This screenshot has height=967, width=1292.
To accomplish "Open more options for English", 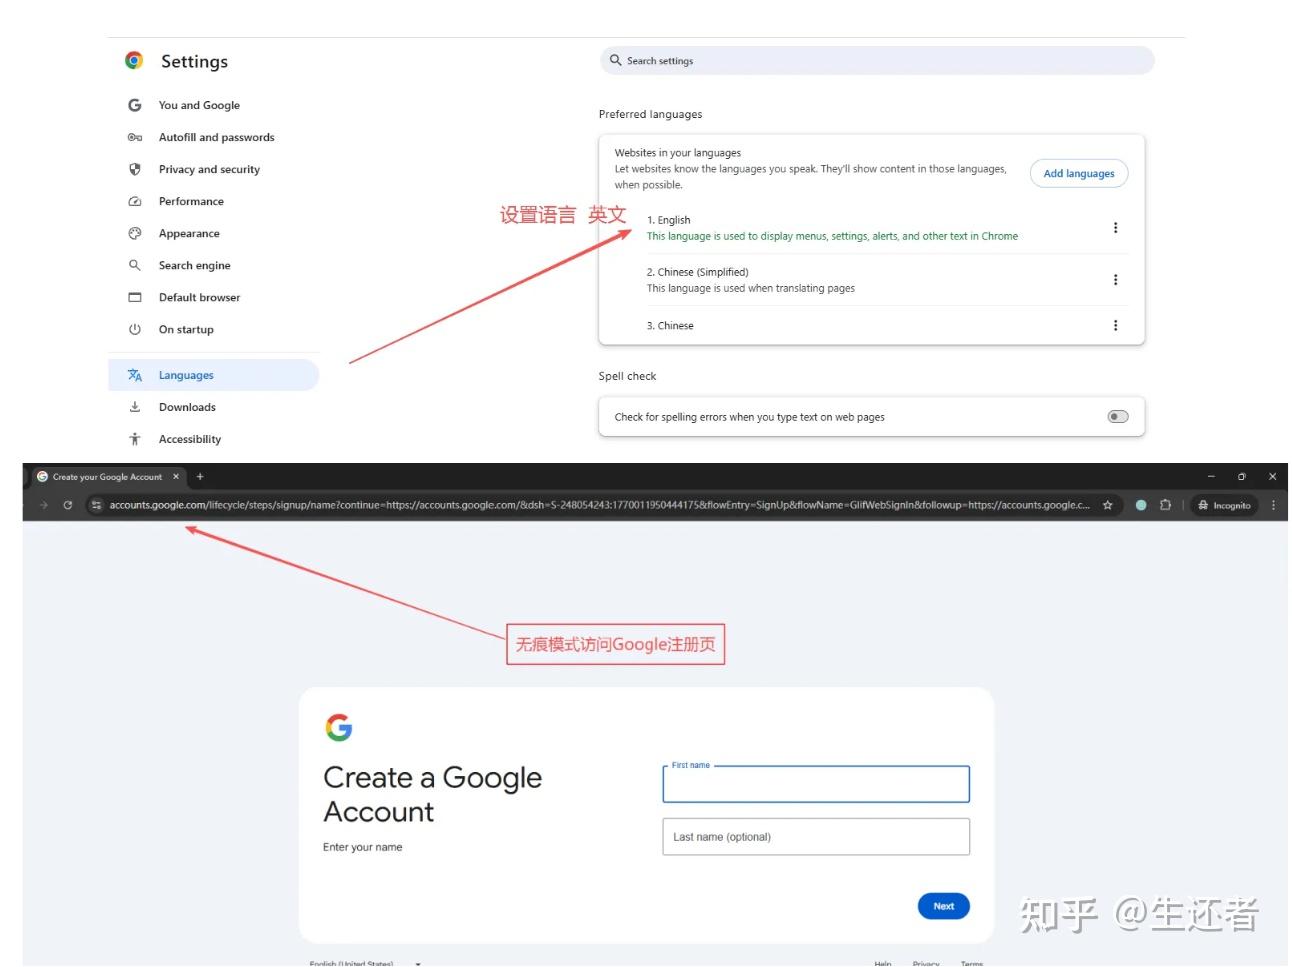I will pyautogui.click(x=1115, y=228).
